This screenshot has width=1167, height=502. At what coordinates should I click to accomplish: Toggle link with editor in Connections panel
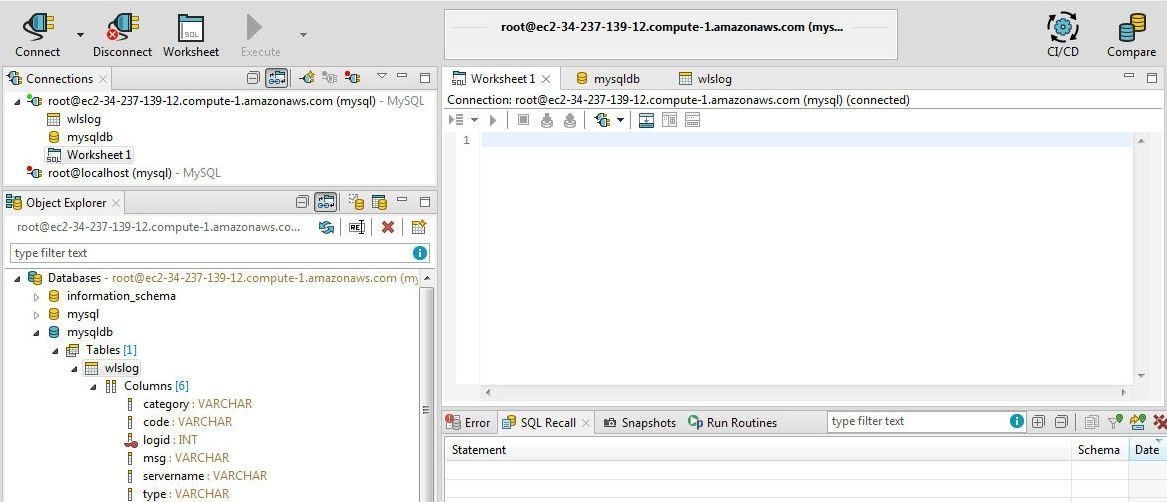point(277,77)
